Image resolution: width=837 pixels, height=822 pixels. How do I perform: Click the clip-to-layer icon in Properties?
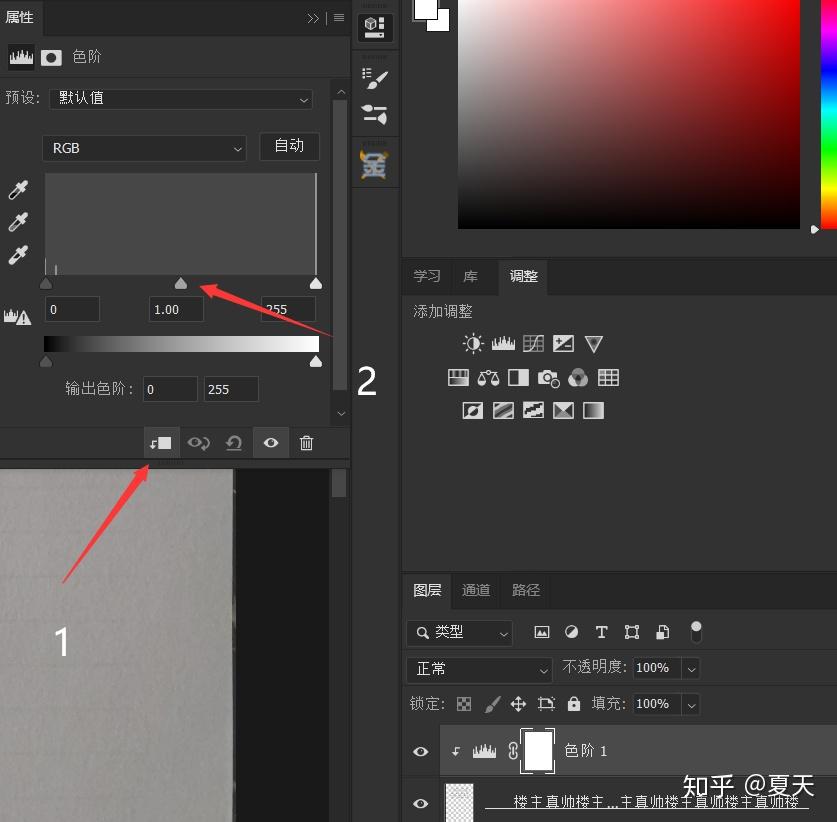(161, 443)
